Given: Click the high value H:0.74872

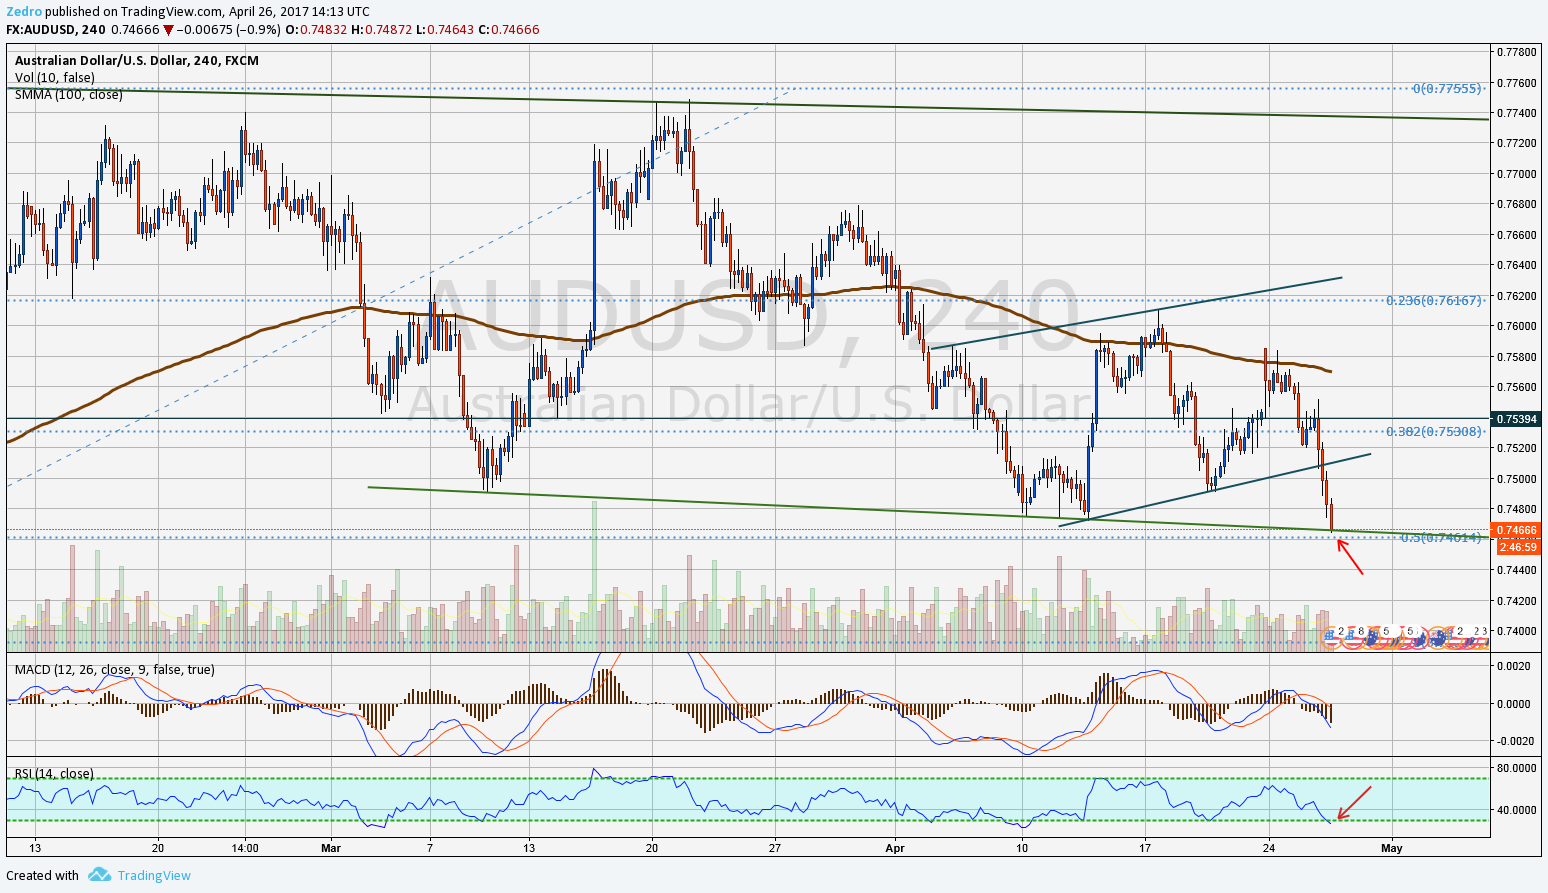Looking at the screenshot, I should click(x=380, y=30).
